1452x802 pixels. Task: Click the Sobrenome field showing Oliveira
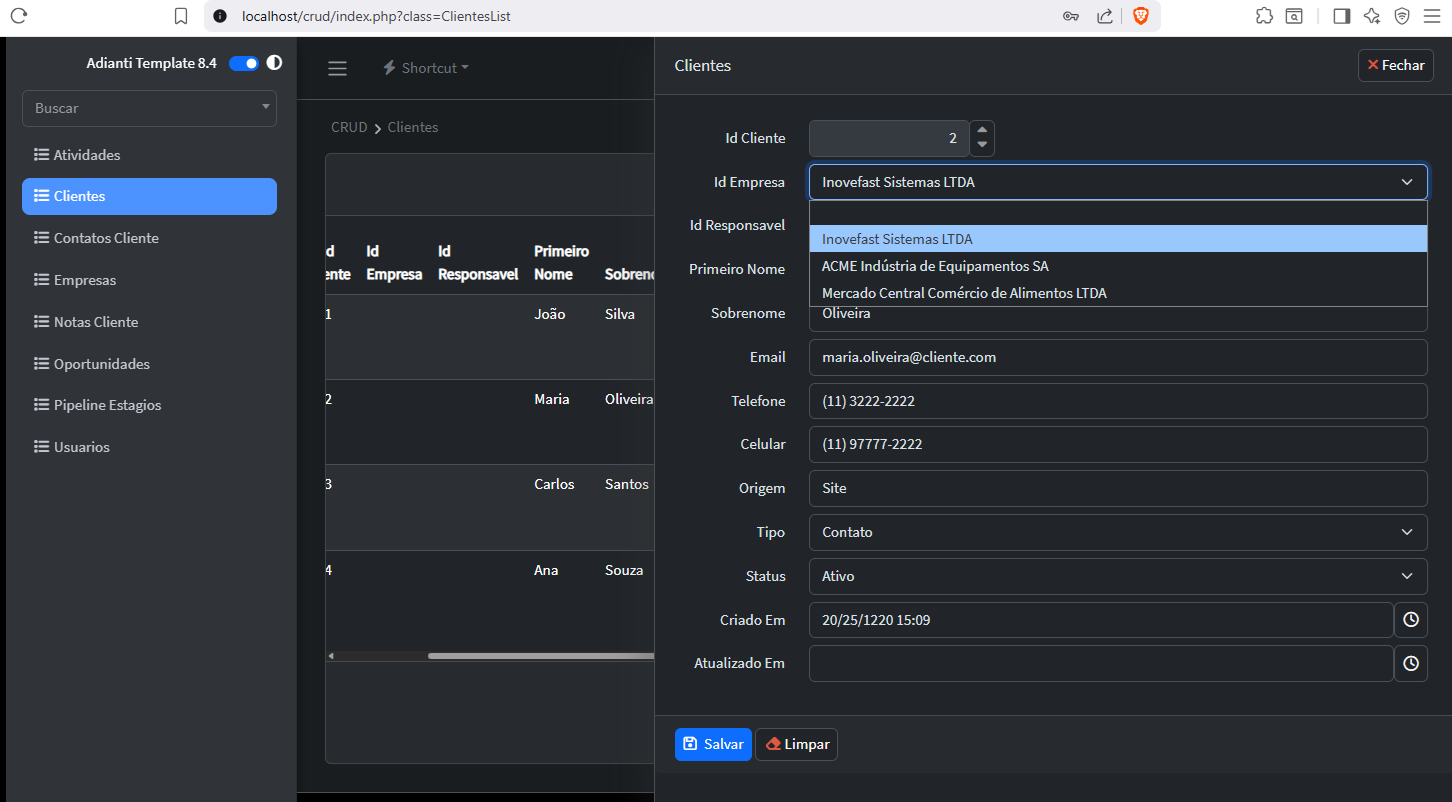pos(1118,319)
